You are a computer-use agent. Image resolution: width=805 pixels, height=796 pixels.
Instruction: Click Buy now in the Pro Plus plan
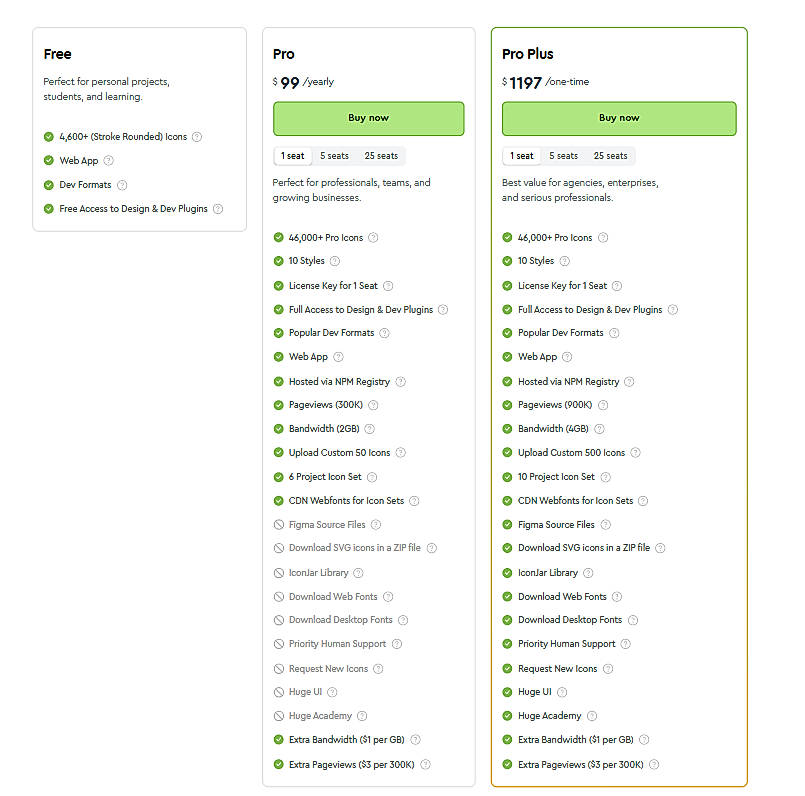[x=619, y=118]
